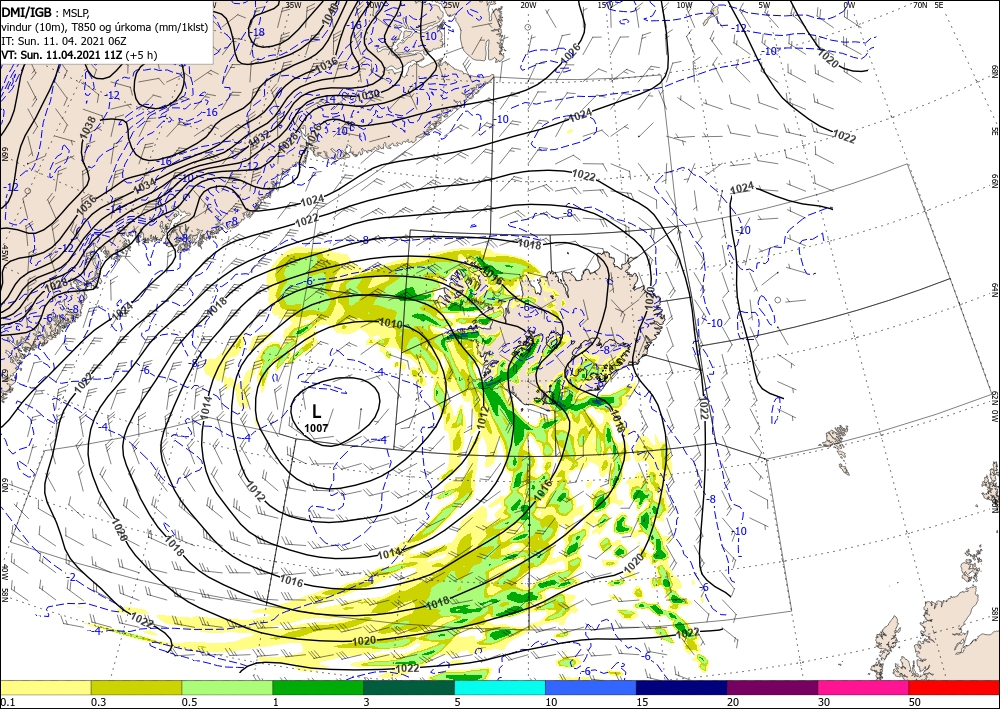The height and width of the screenshot is (709, 1000).
Task: Select the cyan 5–10 legend swatch
Action: coord(500,687)
